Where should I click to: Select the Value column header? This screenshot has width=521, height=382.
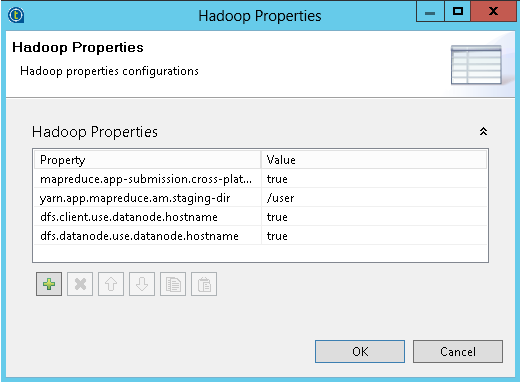click(374, 160)
